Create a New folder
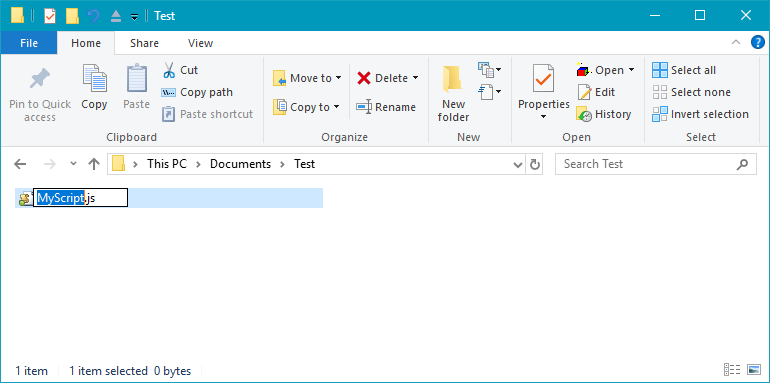Viewport: 770px width, 383px height. point(453,93)
